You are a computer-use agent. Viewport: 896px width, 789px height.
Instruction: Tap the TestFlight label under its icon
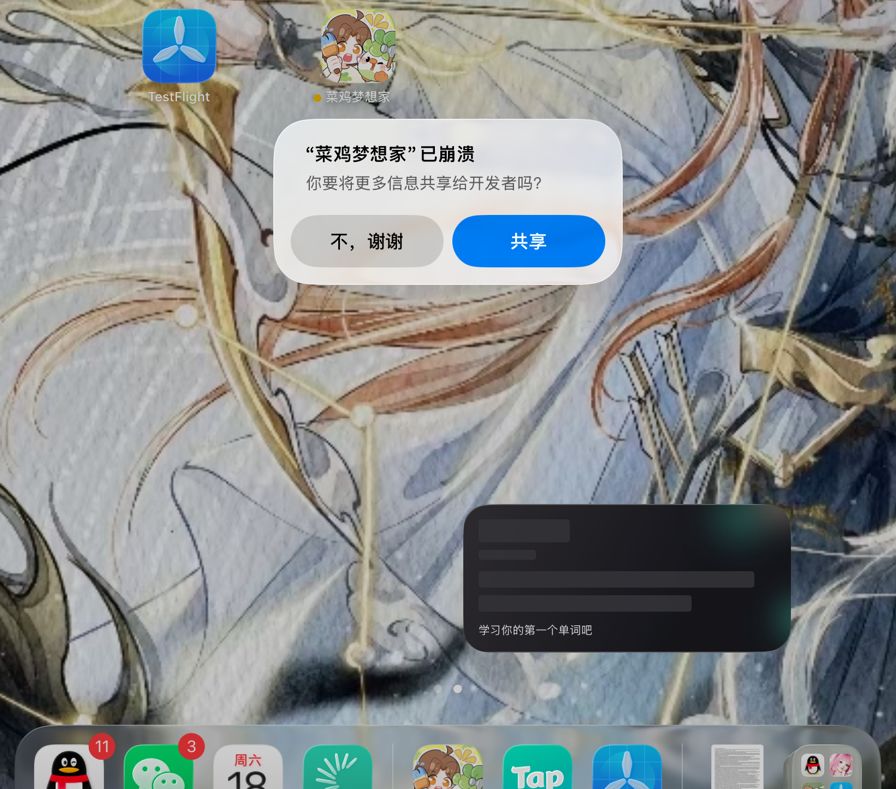tap(179, 97)
